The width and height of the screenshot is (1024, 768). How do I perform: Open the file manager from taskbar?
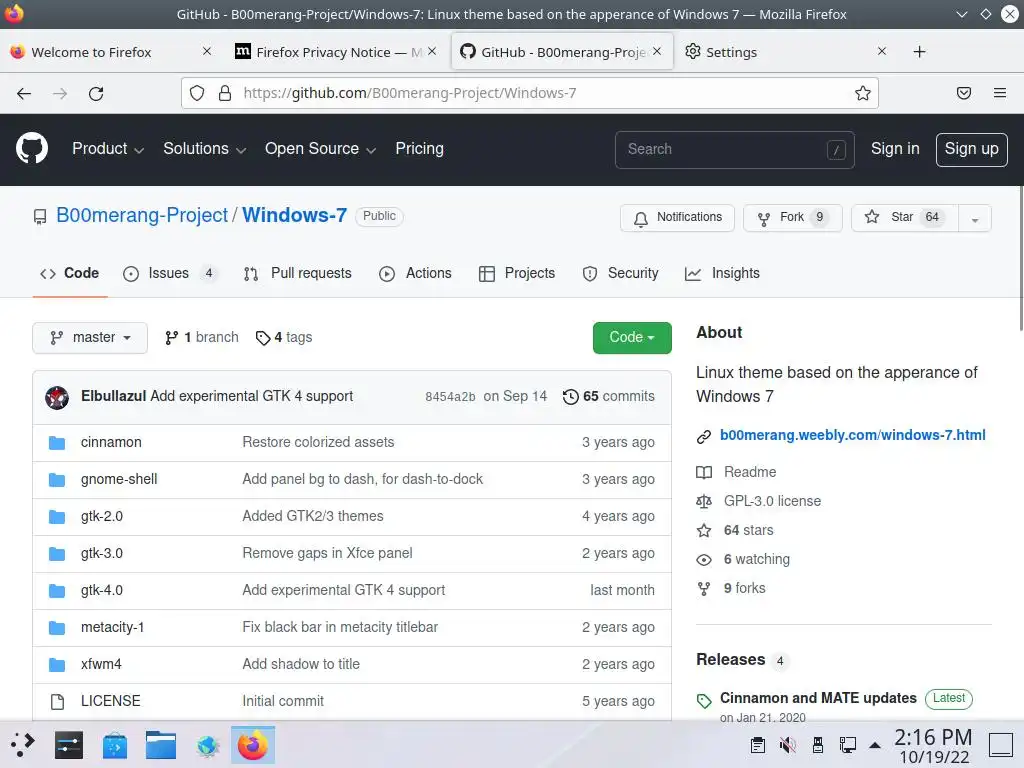pos(161,745)
